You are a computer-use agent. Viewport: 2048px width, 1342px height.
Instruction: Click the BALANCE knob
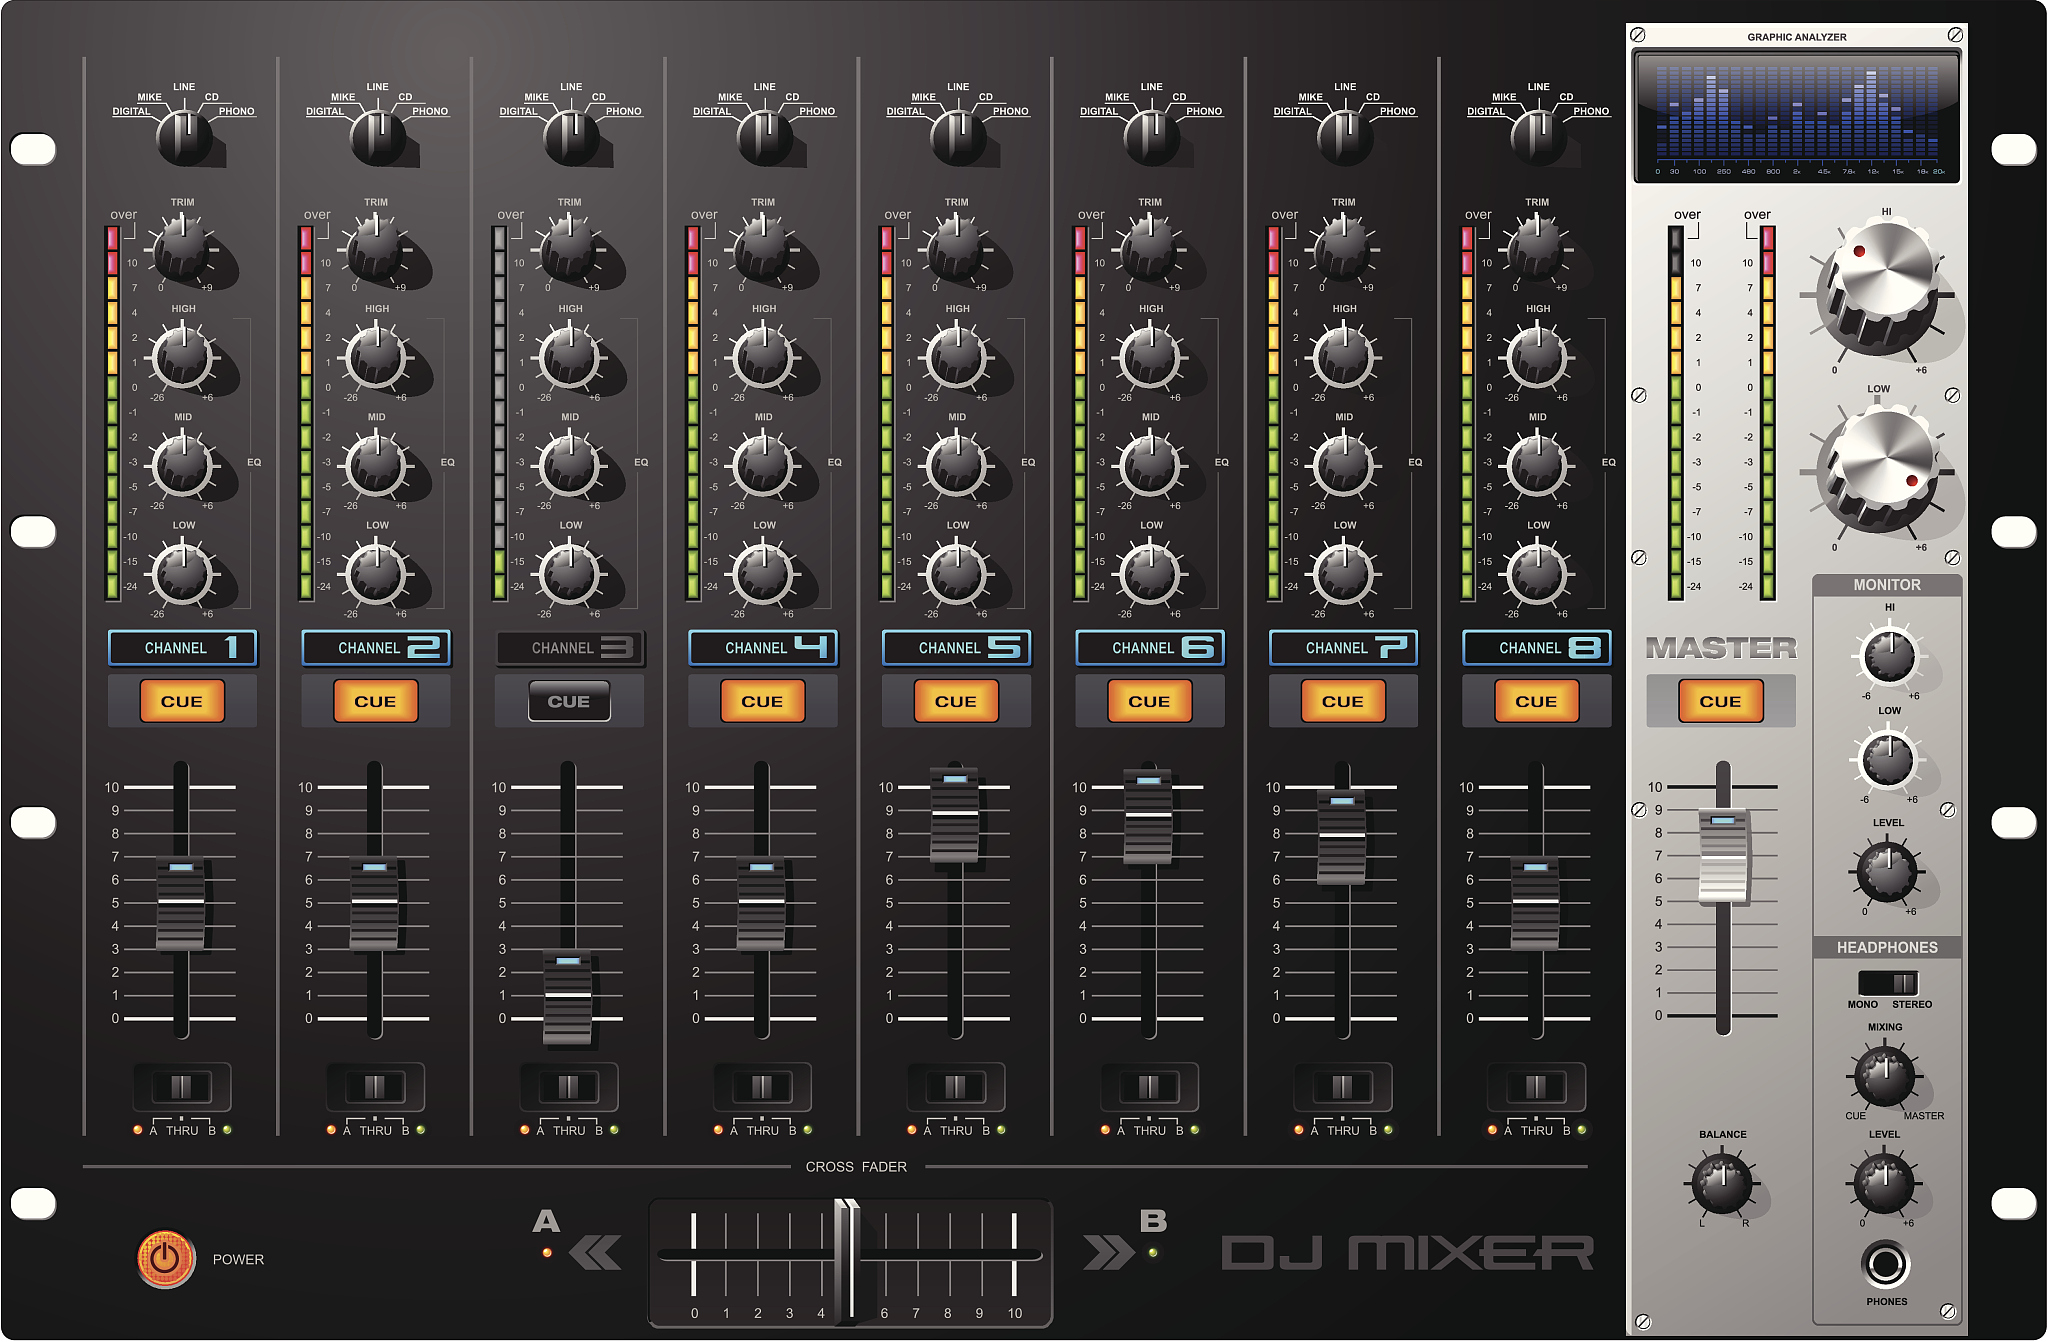coord(1721,1181)
